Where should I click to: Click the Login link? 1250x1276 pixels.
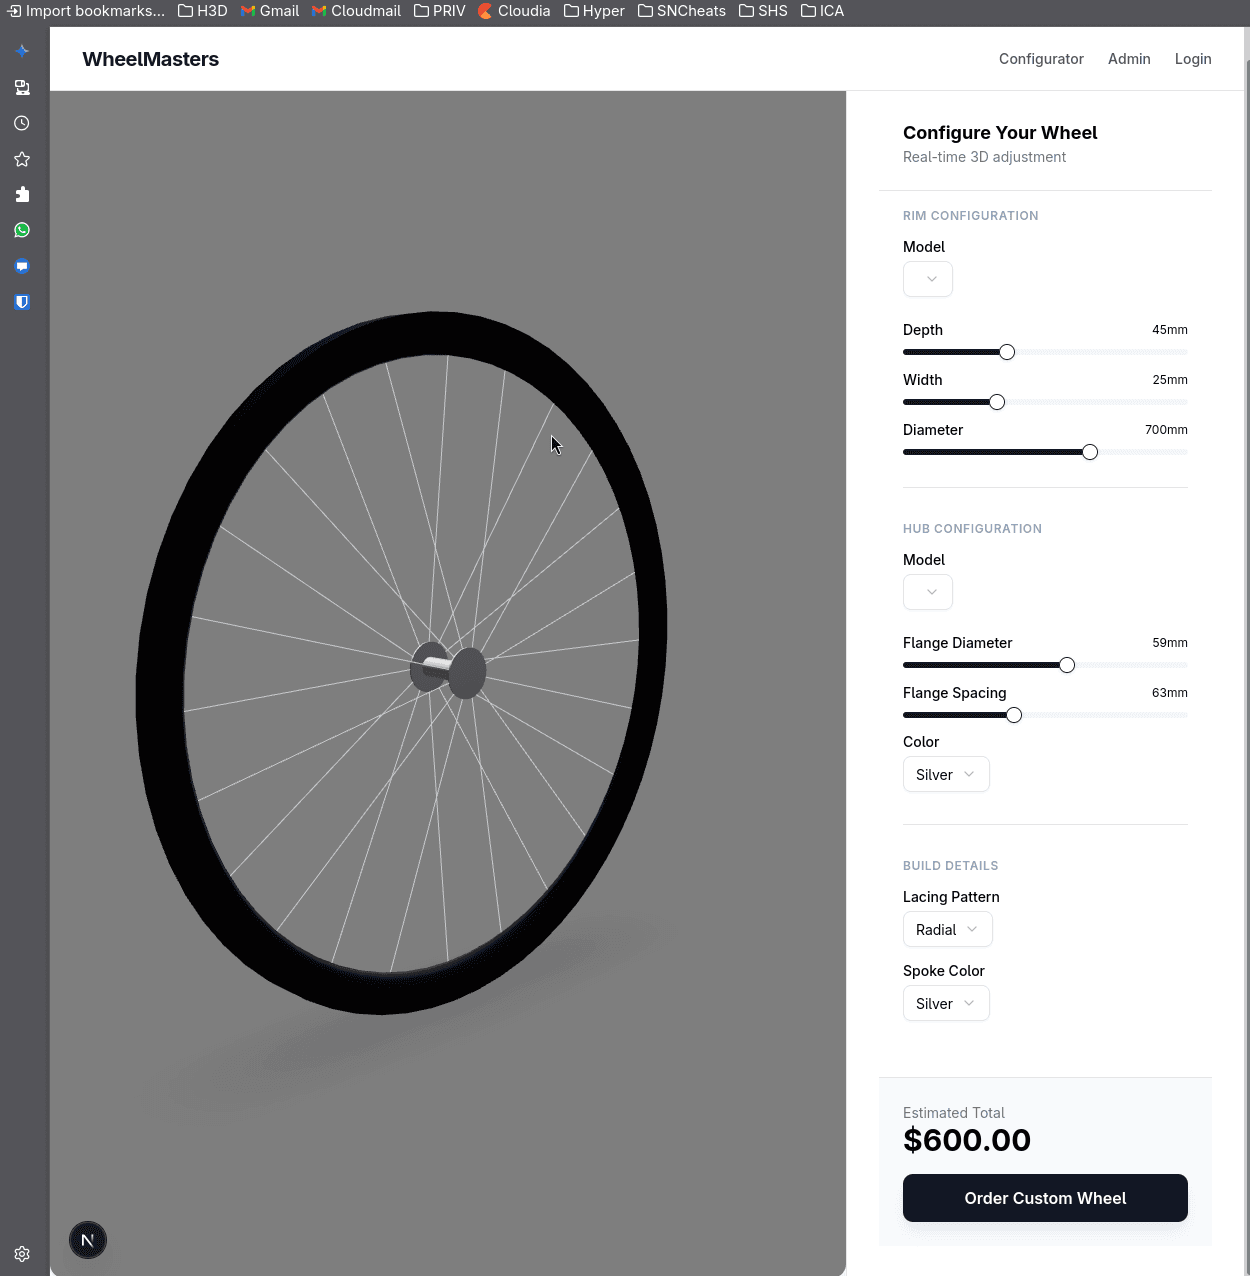pos(1193,59)
